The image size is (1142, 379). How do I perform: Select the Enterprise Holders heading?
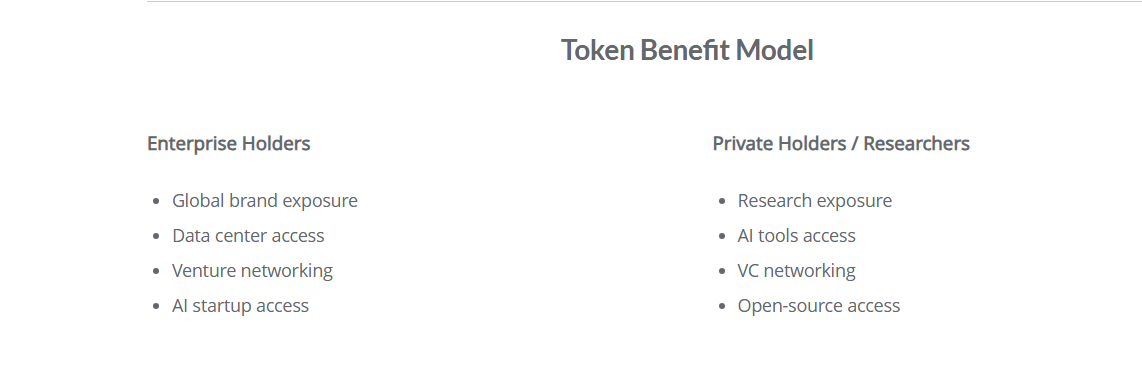[229, 144]
